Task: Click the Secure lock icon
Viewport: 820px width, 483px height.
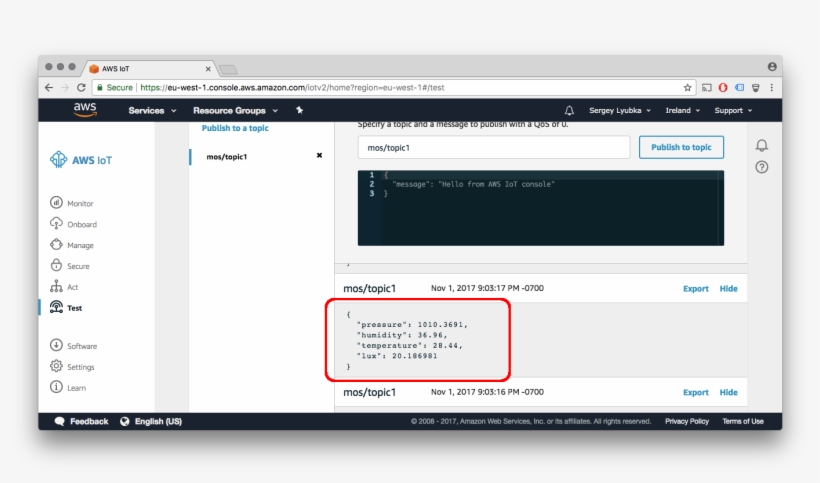Action: coord(56,265)
